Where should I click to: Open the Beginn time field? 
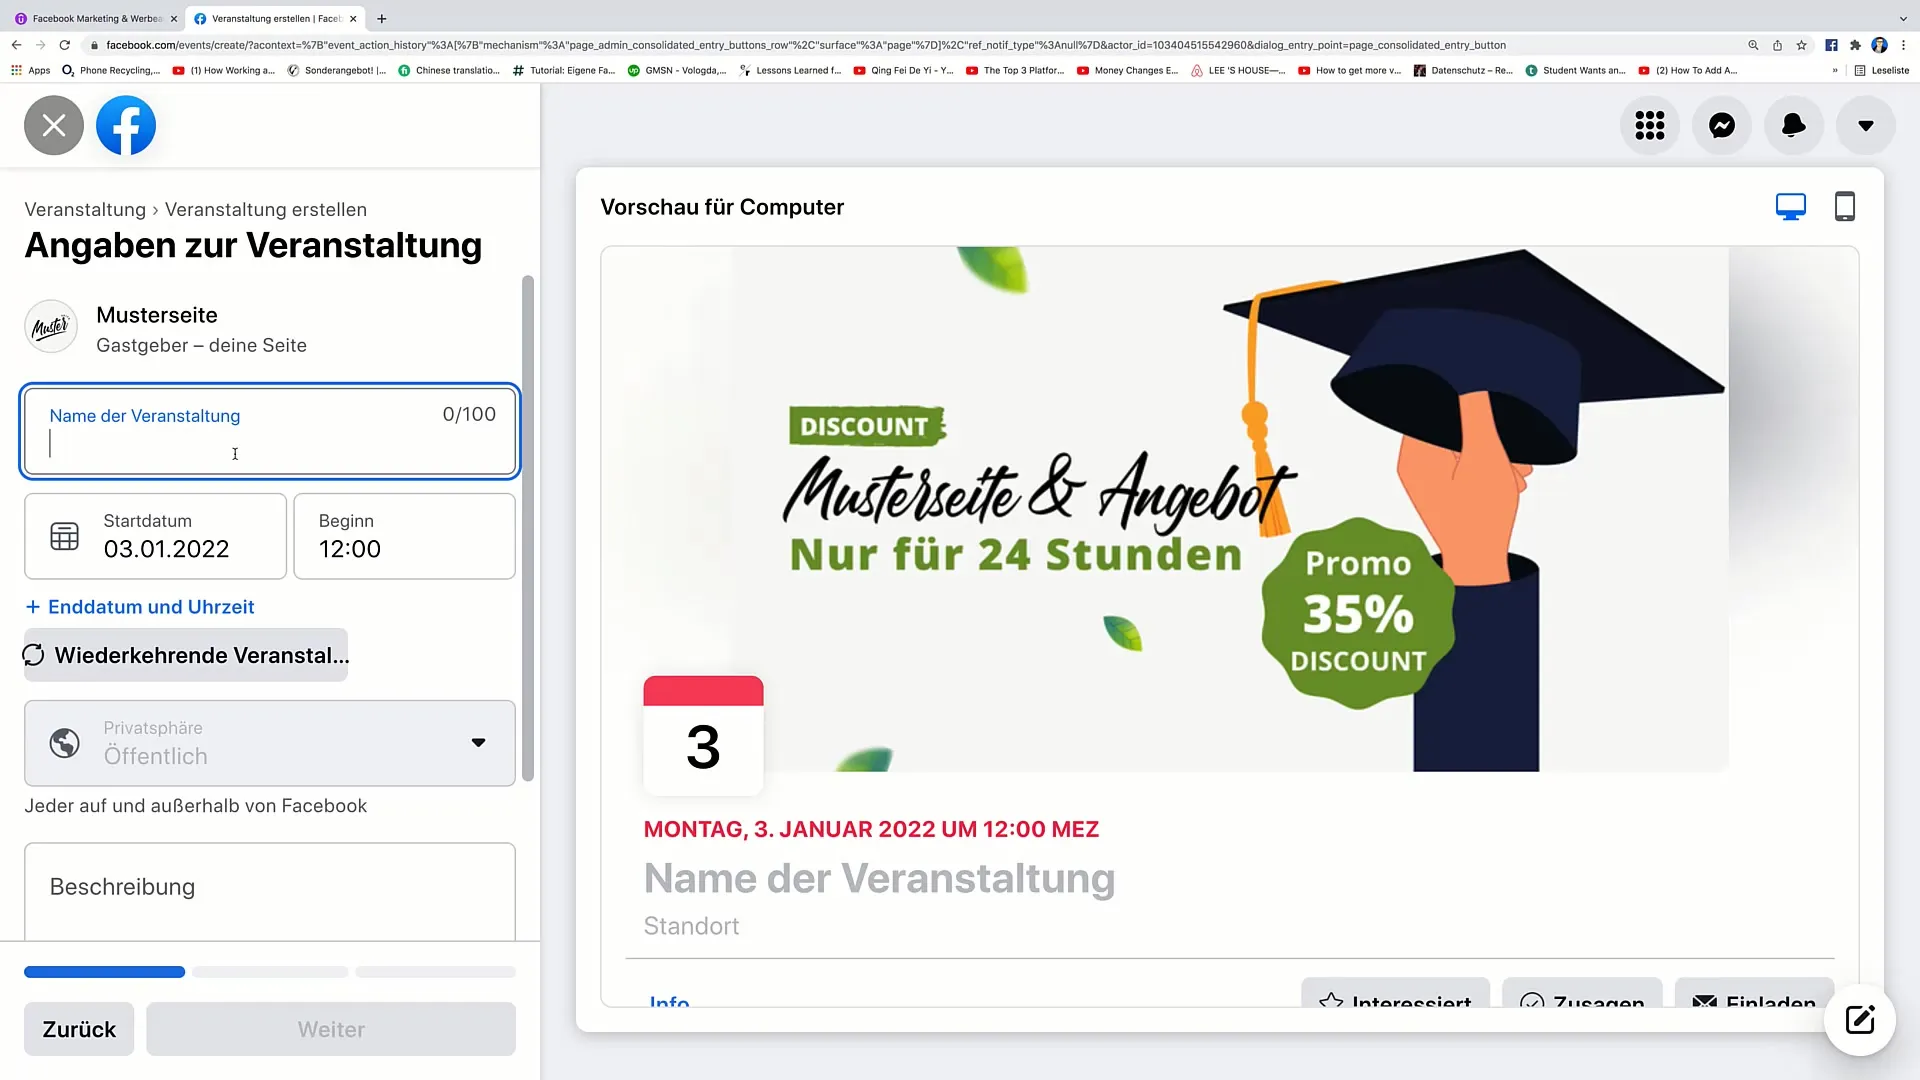[405, 536]
